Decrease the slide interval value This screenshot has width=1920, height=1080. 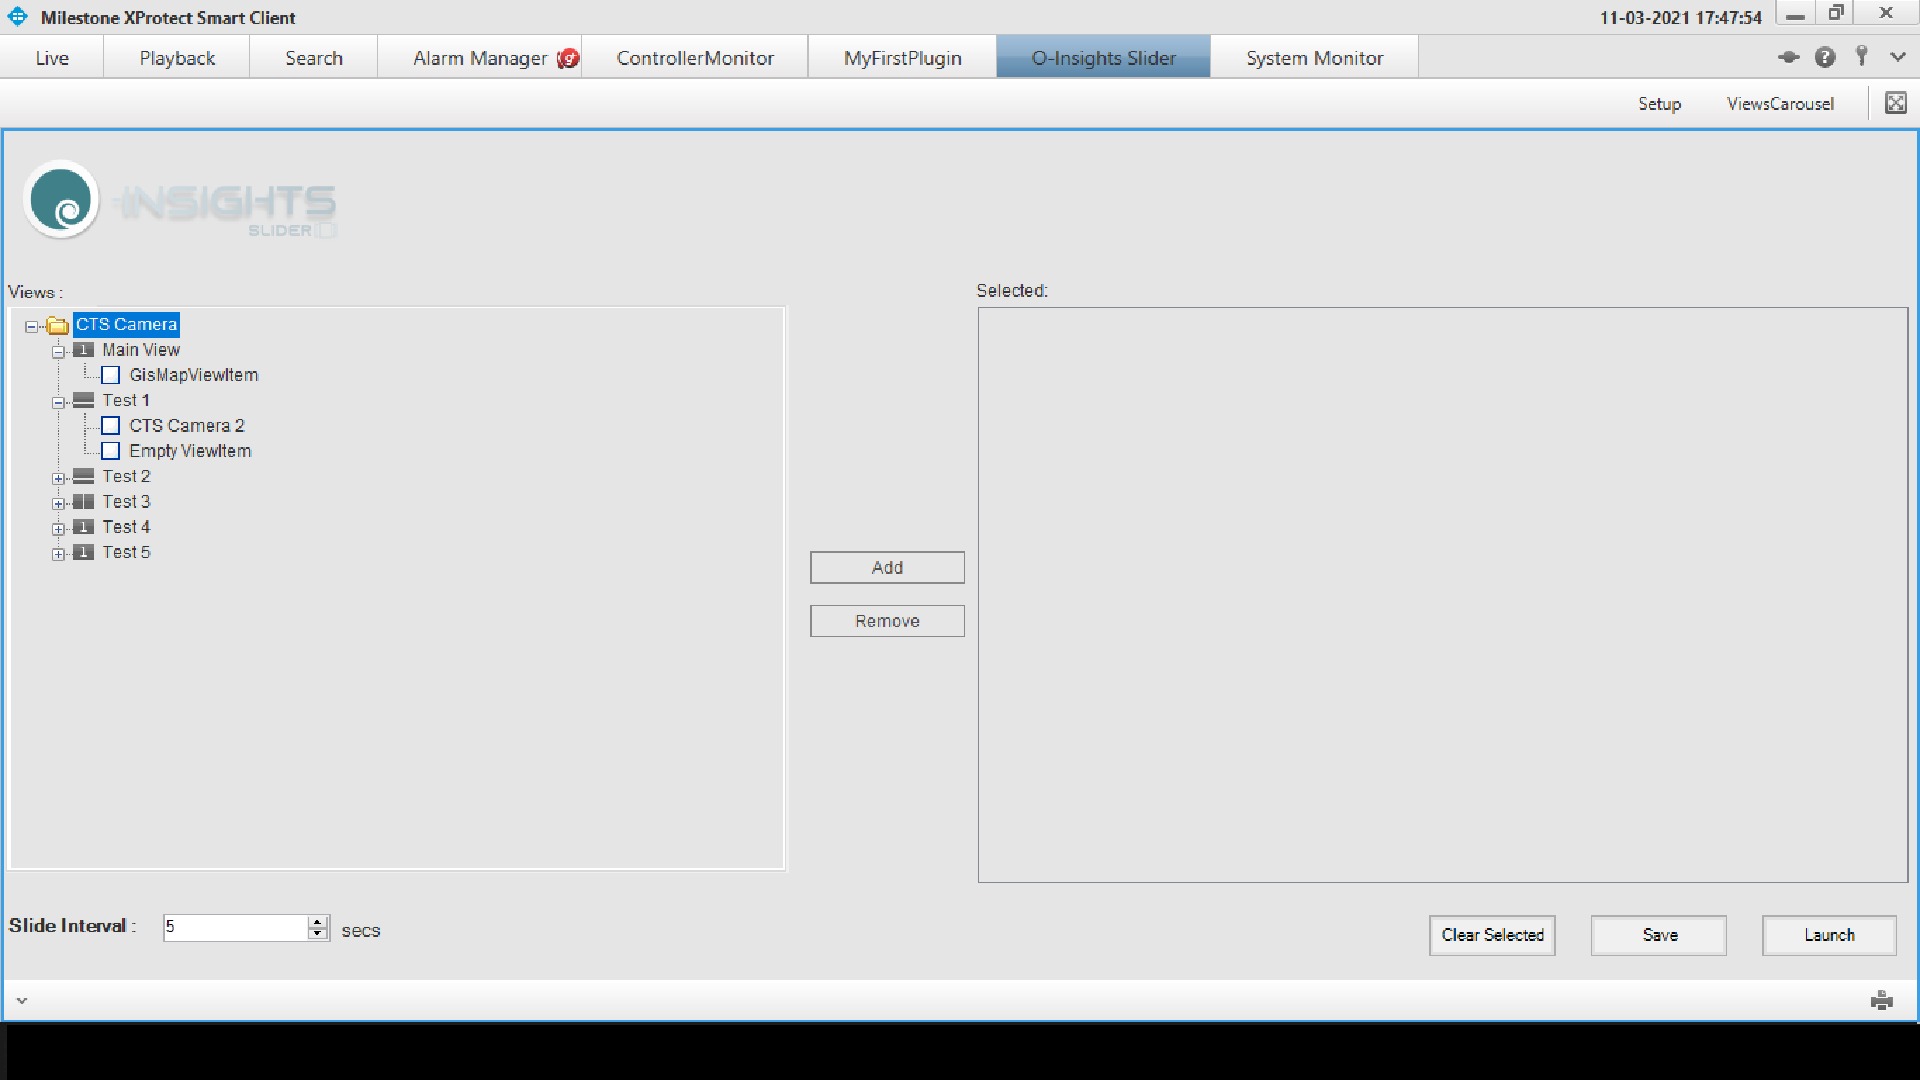pos(318,934)
